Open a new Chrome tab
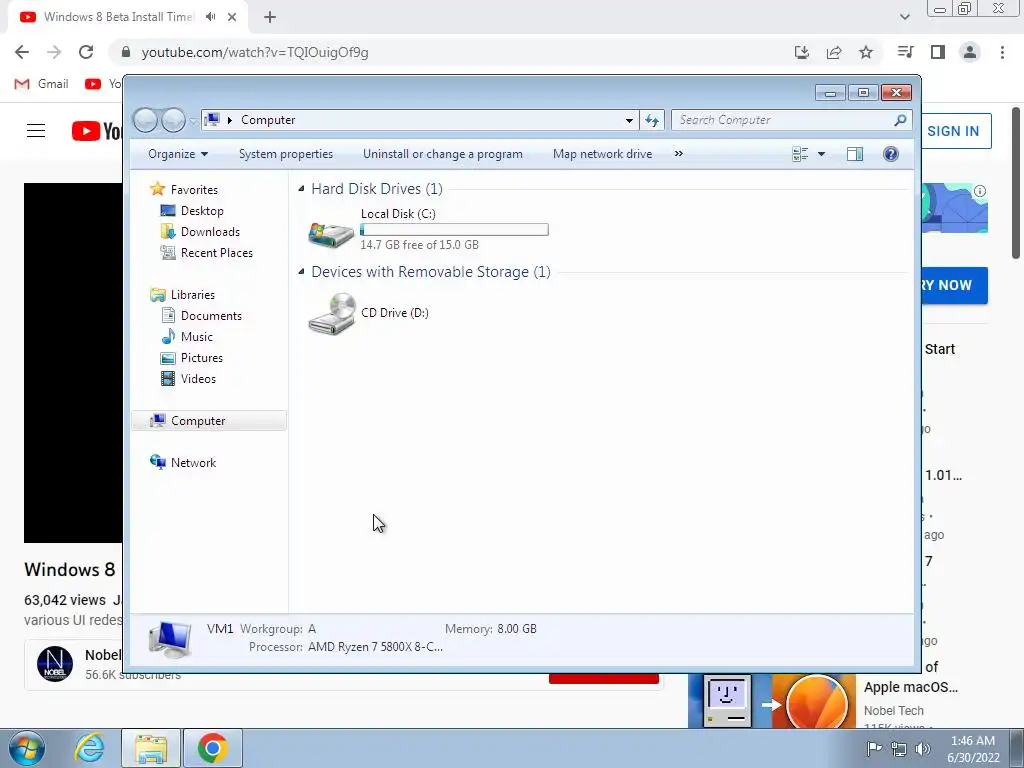This screenshot has width=1024, height=768. coord(270,17)
